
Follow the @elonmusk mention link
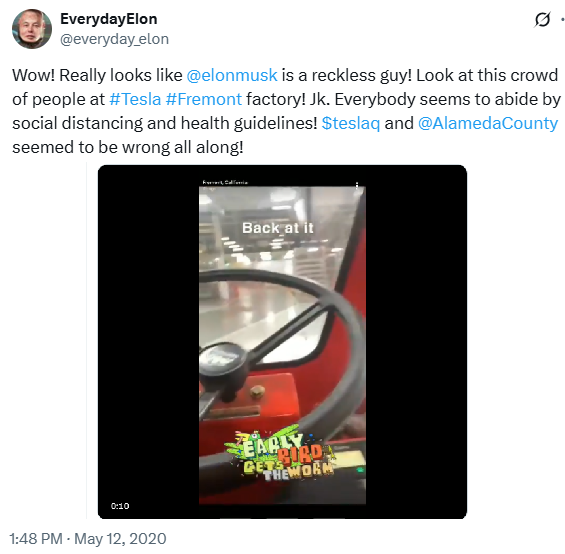point(232,75)
